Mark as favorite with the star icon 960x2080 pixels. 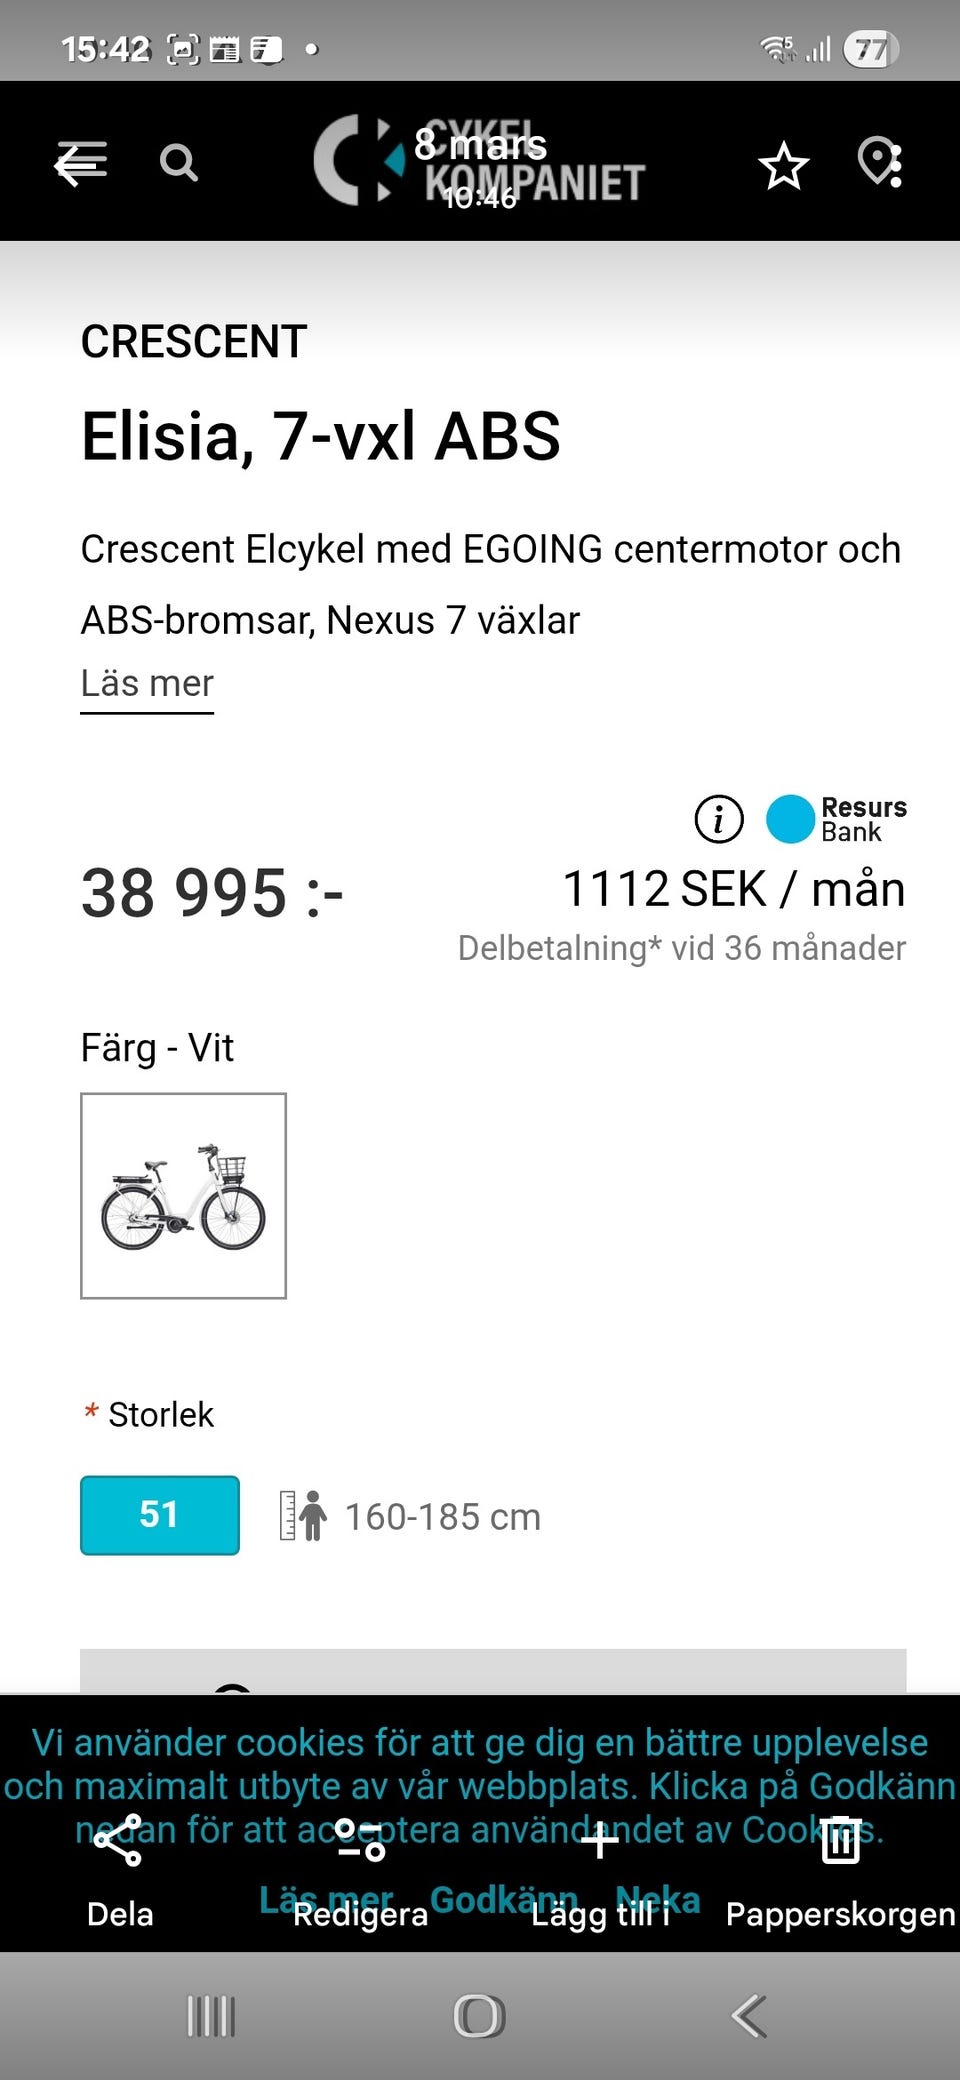(x=783, y=165)
